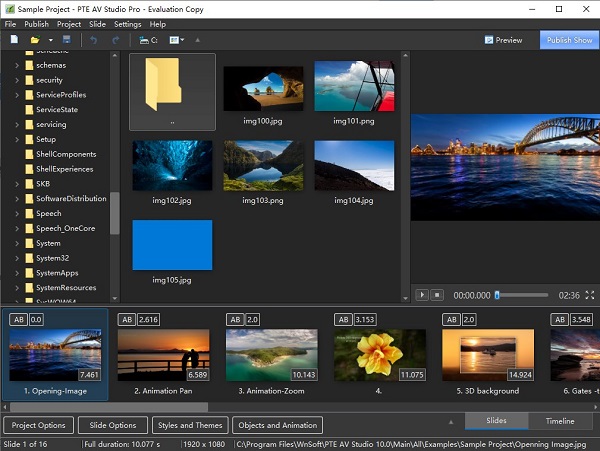The image size is (600, 451).
Task: Undo the last action
Action: pos(94,40)
